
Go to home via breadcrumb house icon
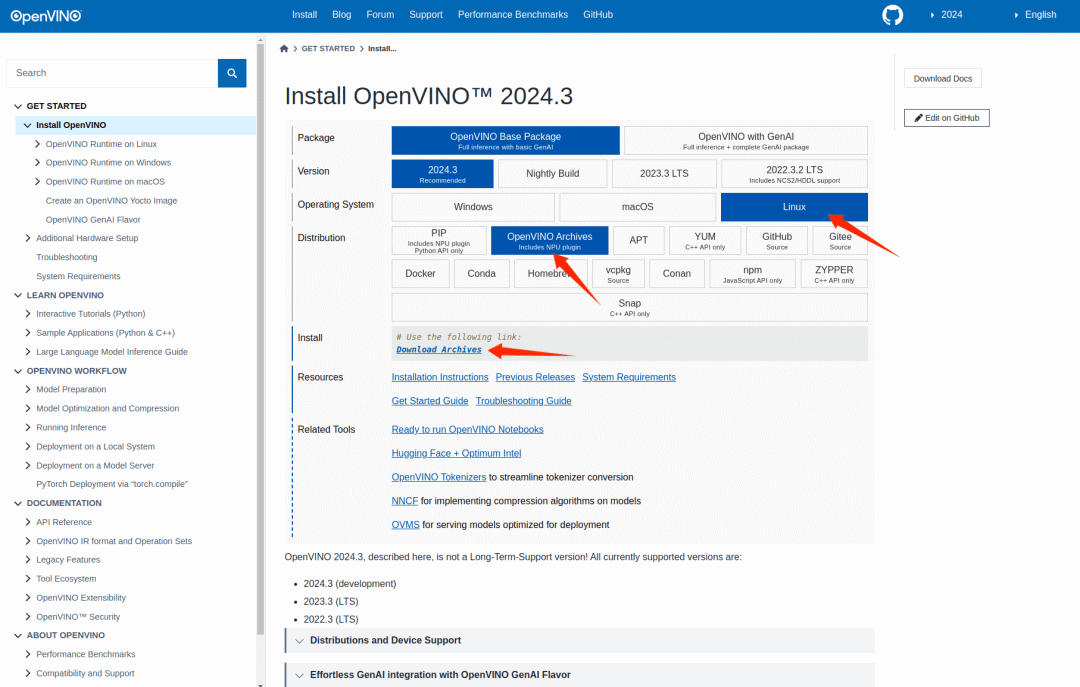click(x=284, y=49)
